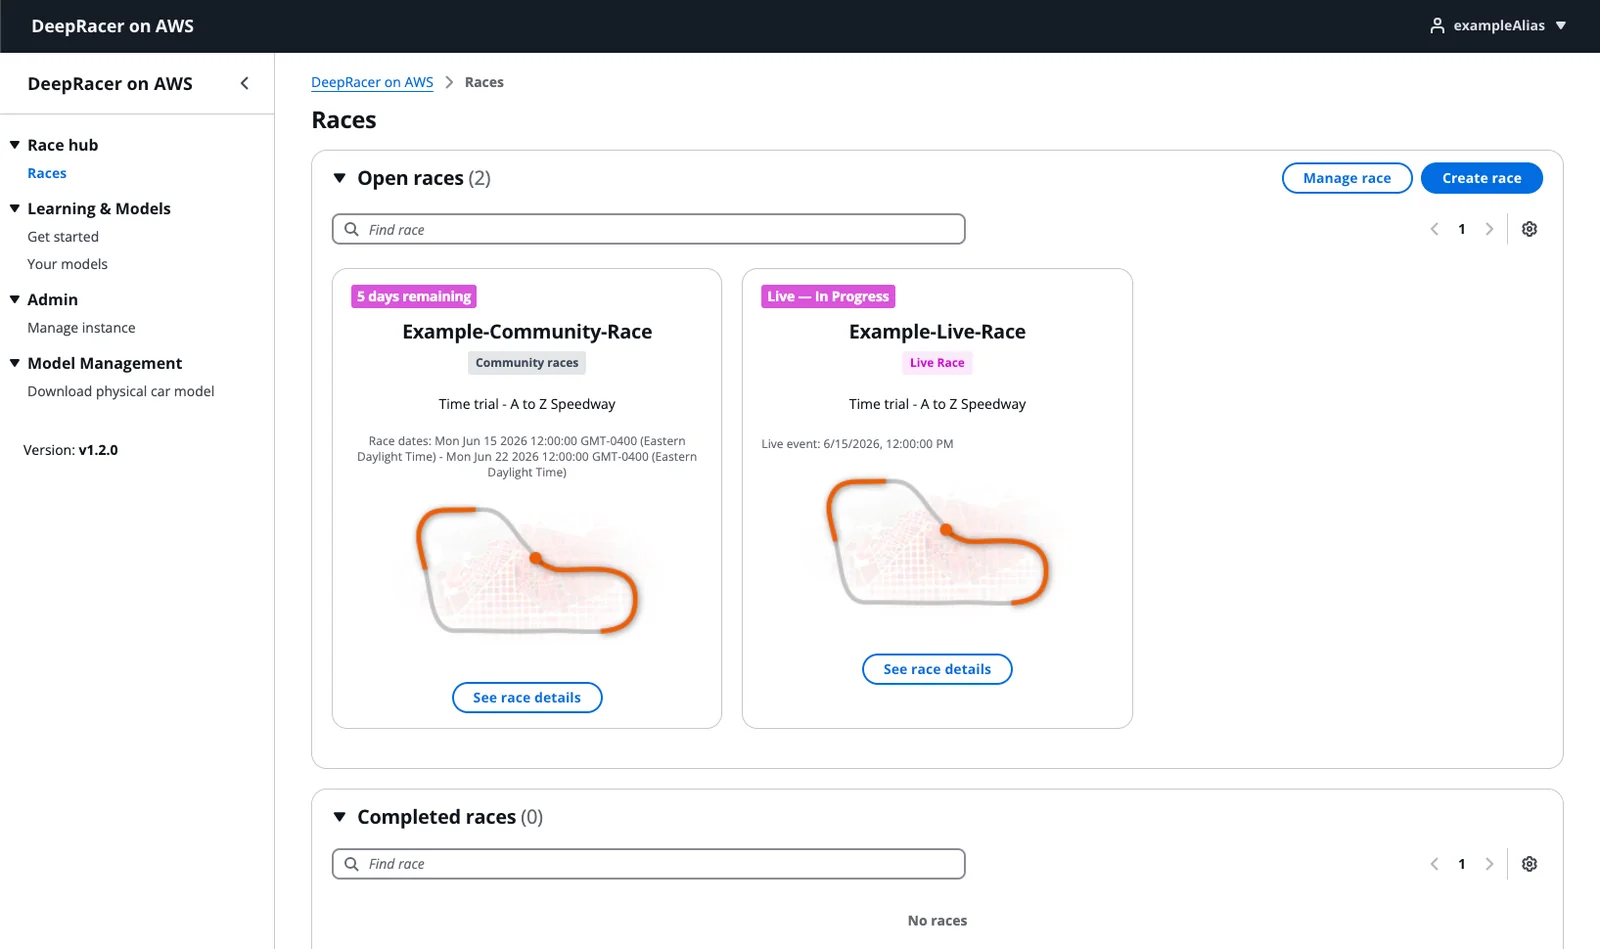The height and width of the screenshot is (949, 1600).
Task: Collapse the Open races section
Action: [x=340, y=178]
